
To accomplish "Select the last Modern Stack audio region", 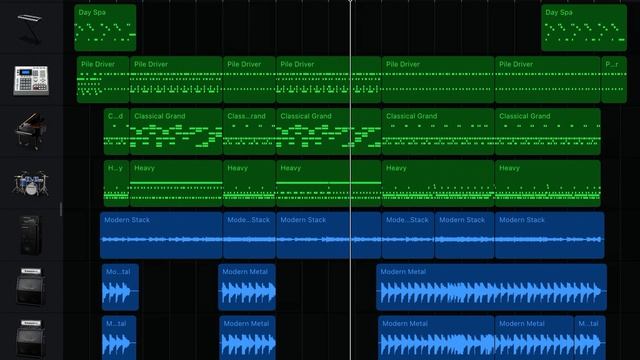I will (x=549, y=235).
